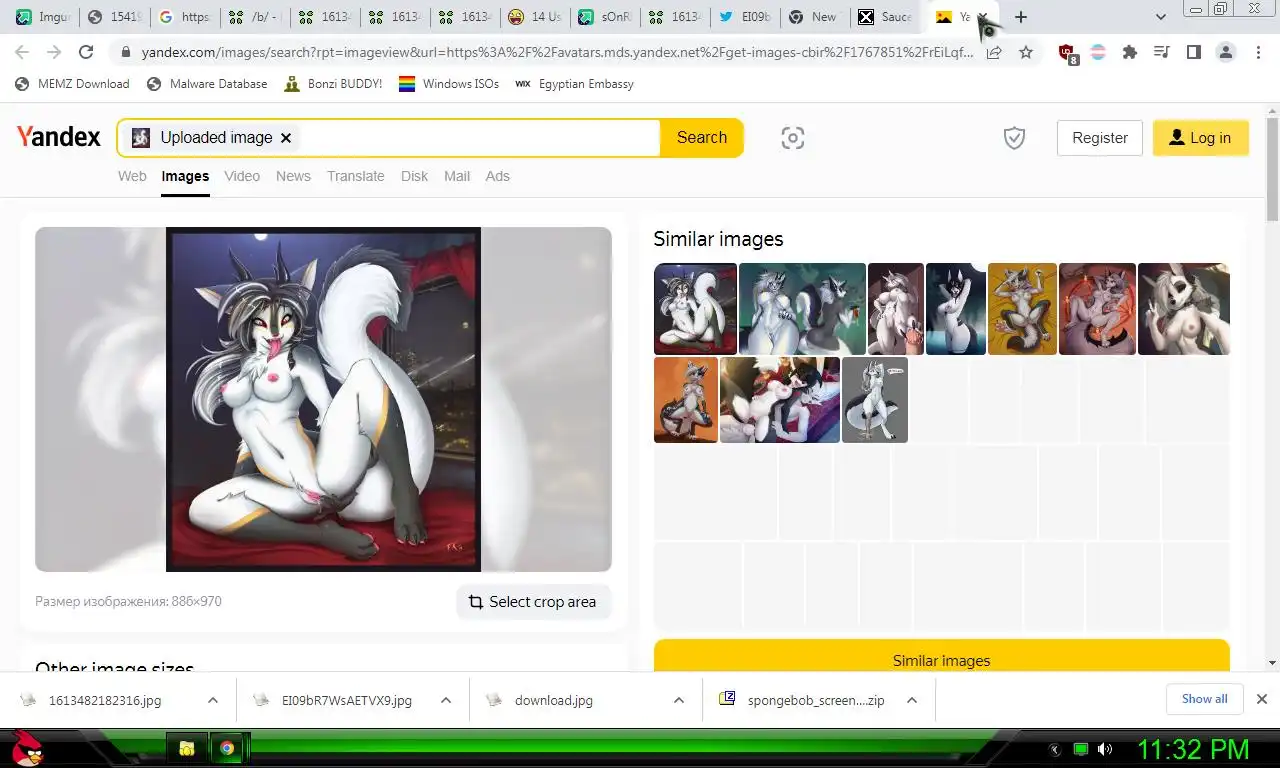
Task: Click Show all downloads
Action: [1204, 699]
